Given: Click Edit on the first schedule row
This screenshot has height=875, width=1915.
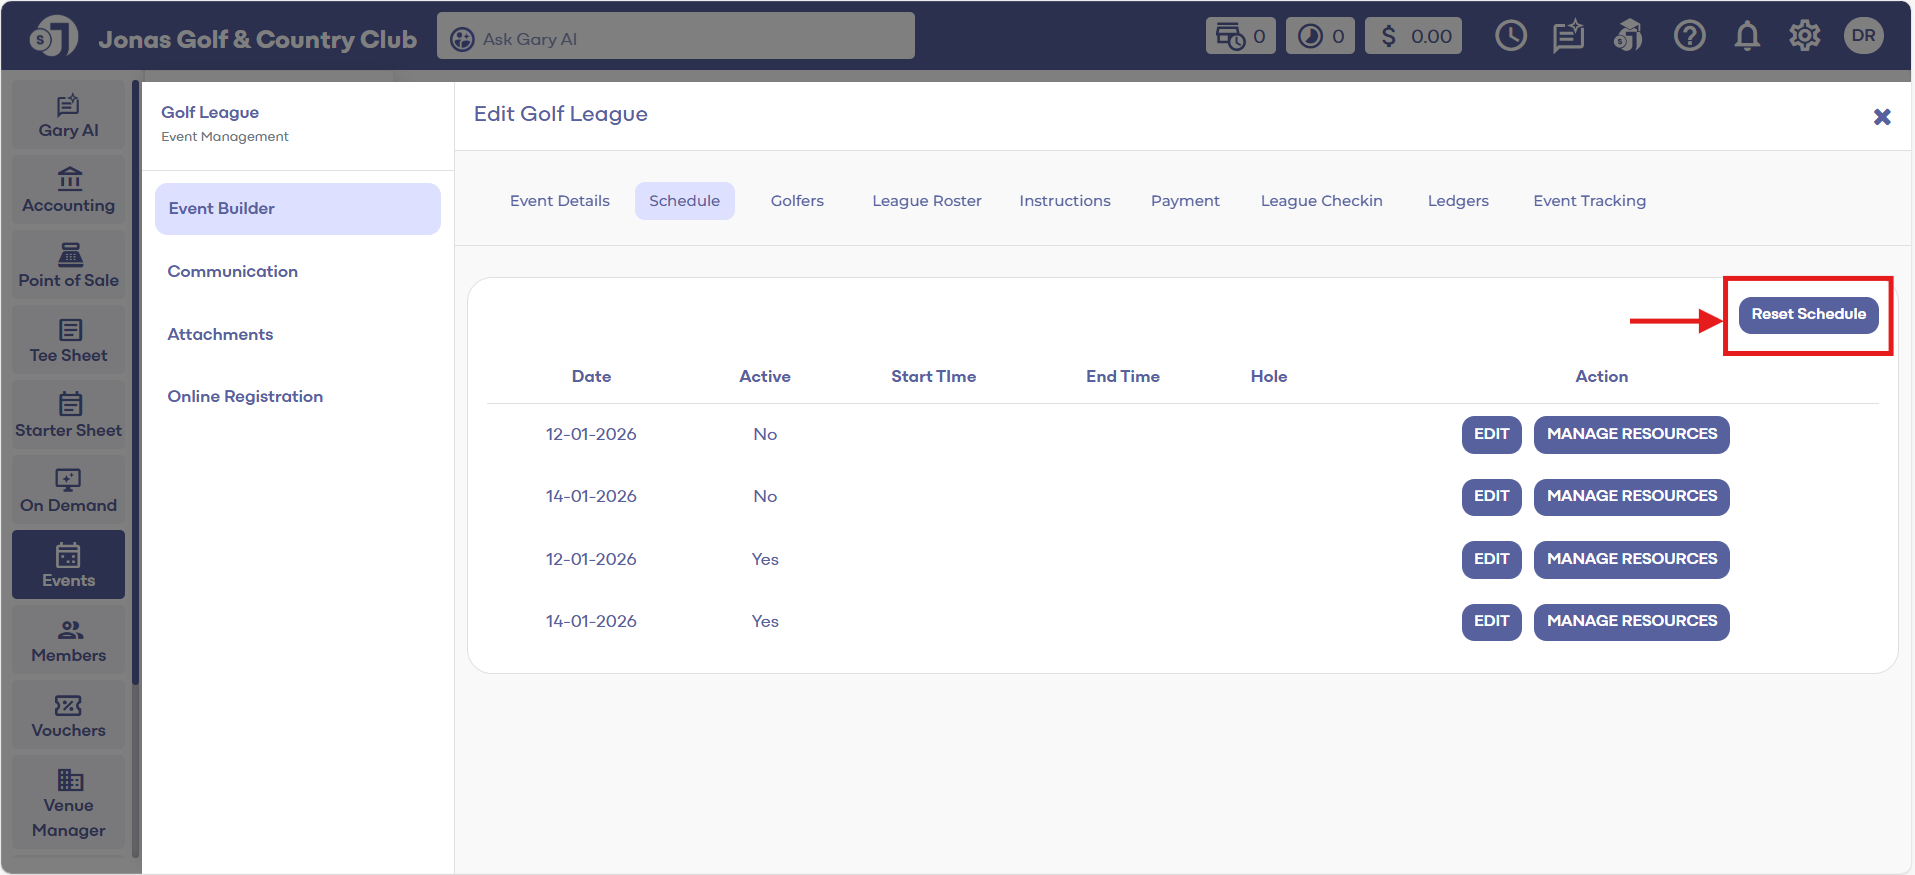Looking at the screenshot, I should [x=1490, y=434].
